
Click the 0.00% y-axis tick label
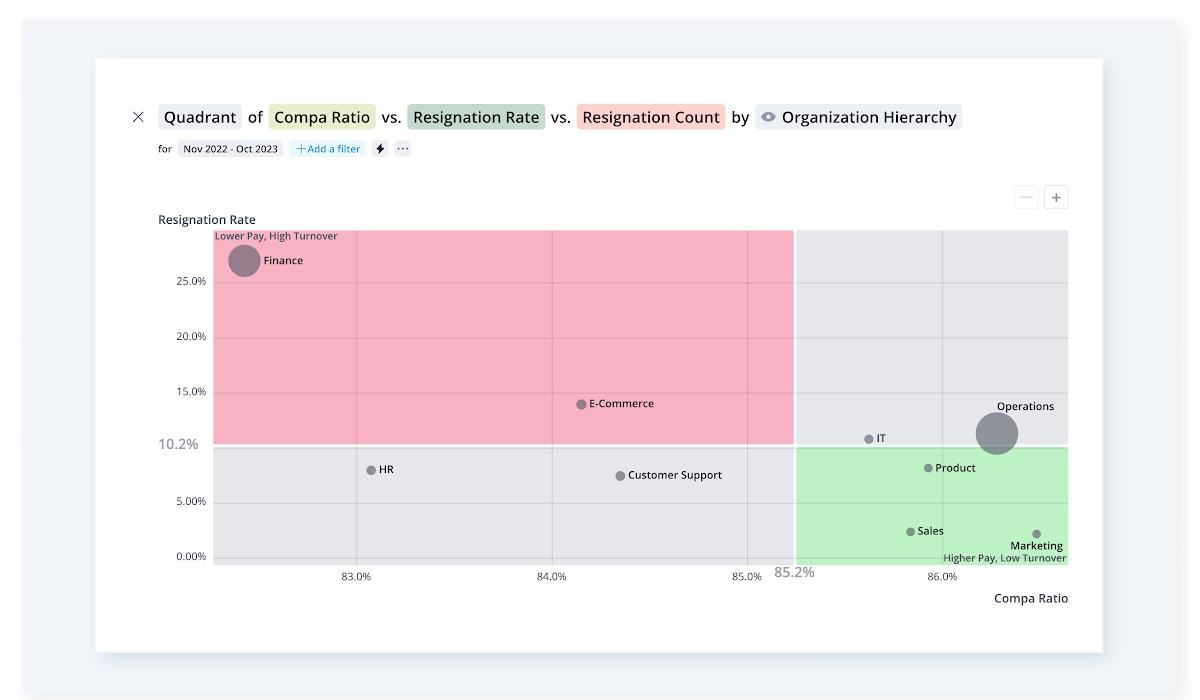pos(191,557)
